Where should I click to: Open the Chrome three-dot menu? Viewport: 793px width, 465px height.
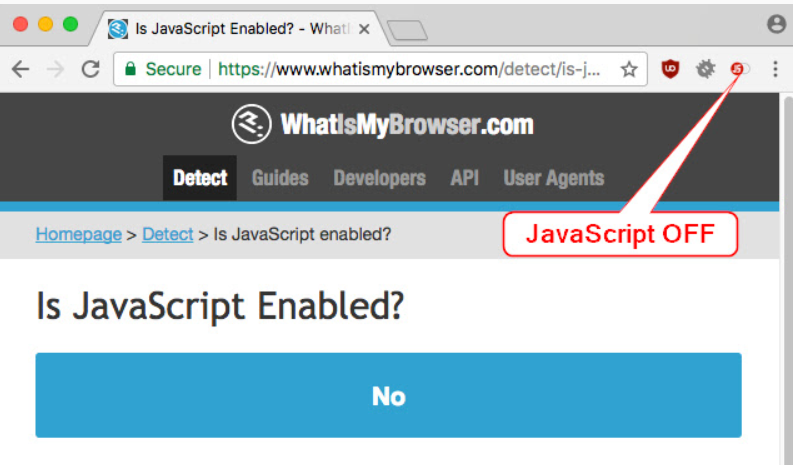775,69
